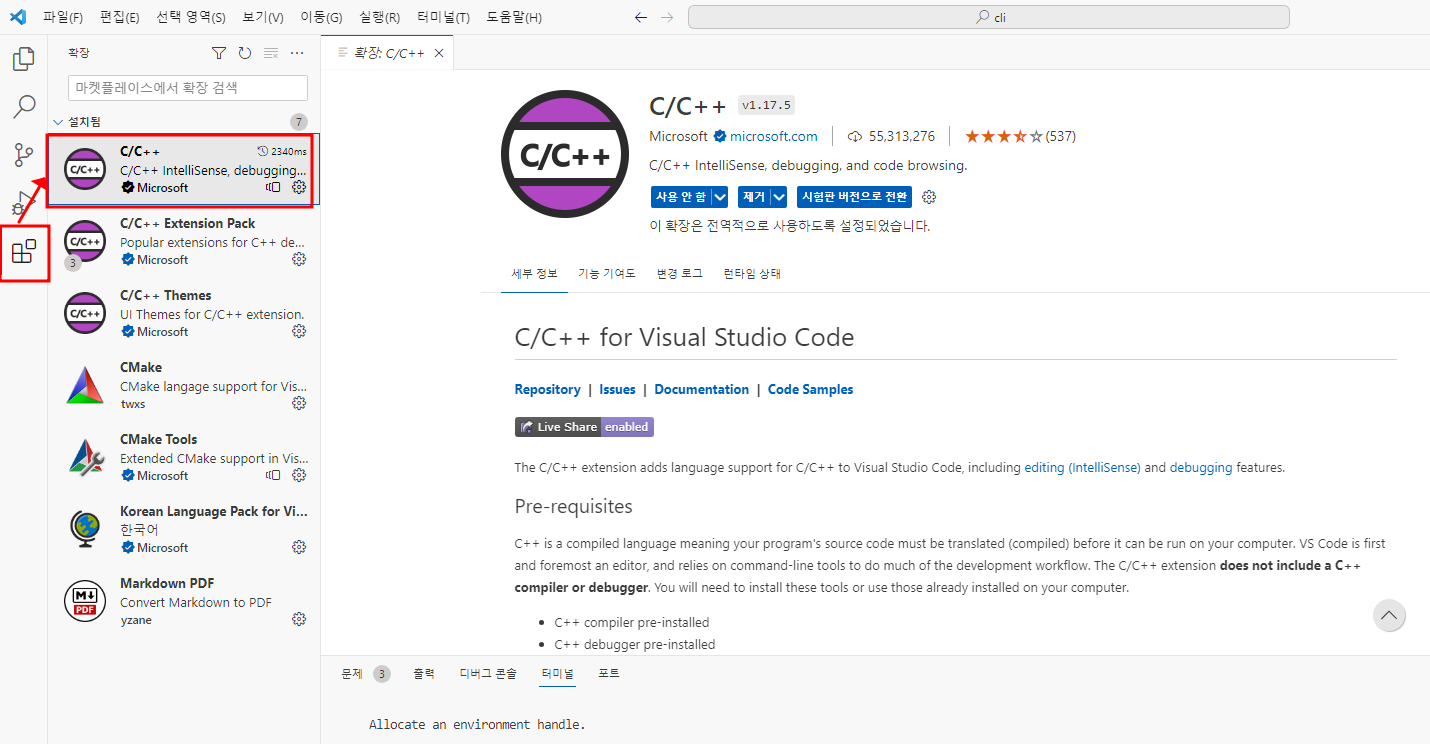Open dropdown arrow next to 사용 안 함

[x=720, y=197]
